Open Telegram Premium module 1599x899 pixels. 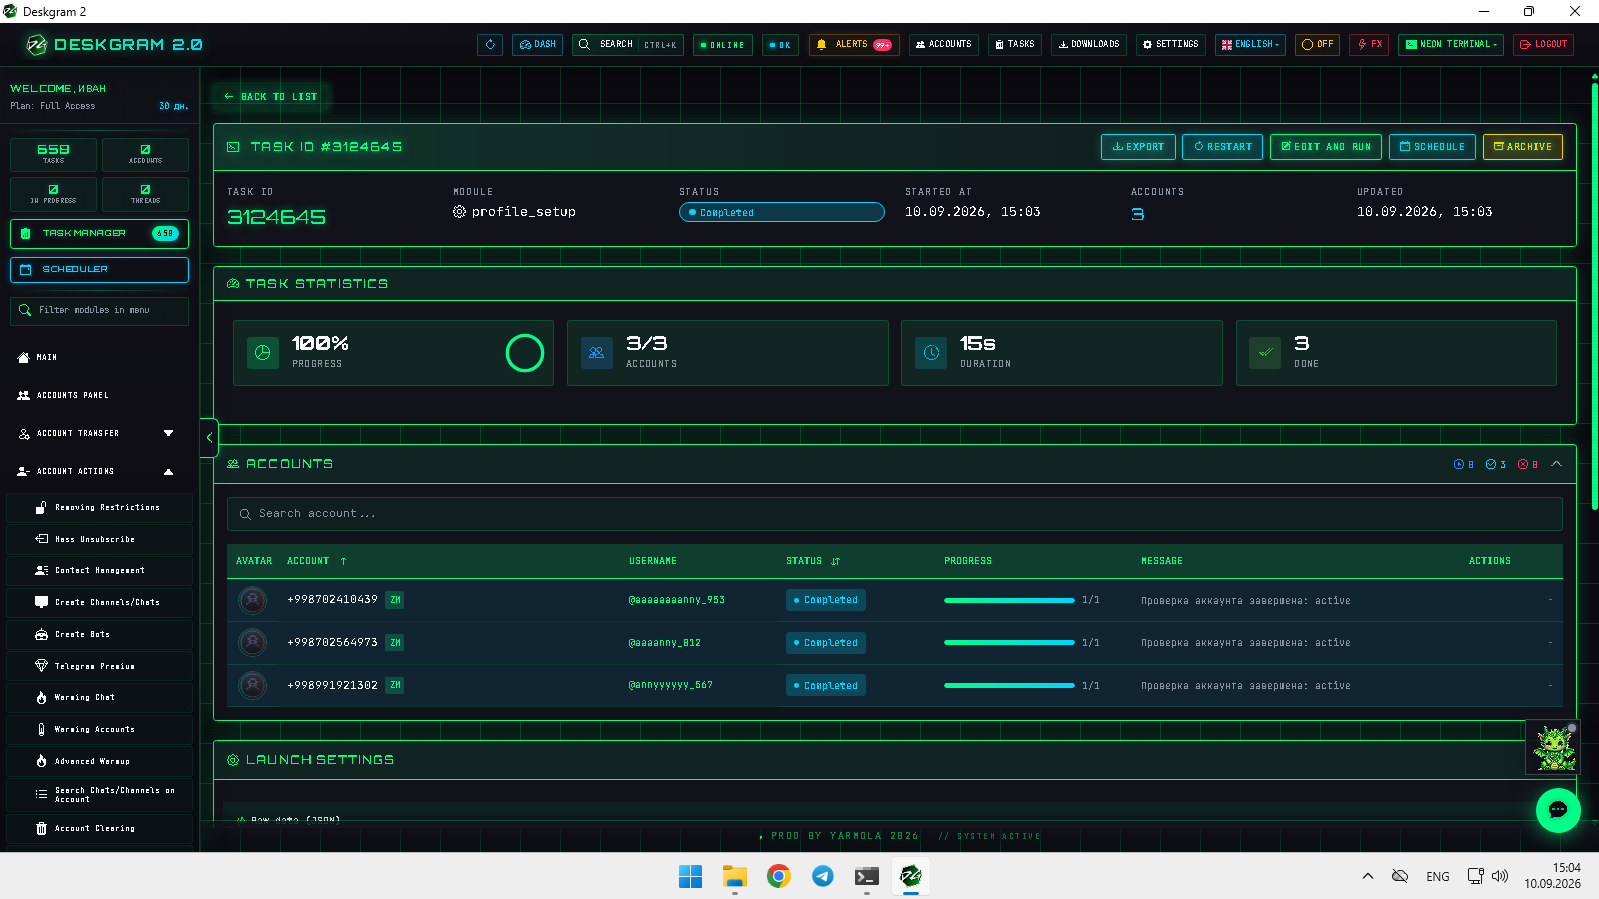click(99, 666)
